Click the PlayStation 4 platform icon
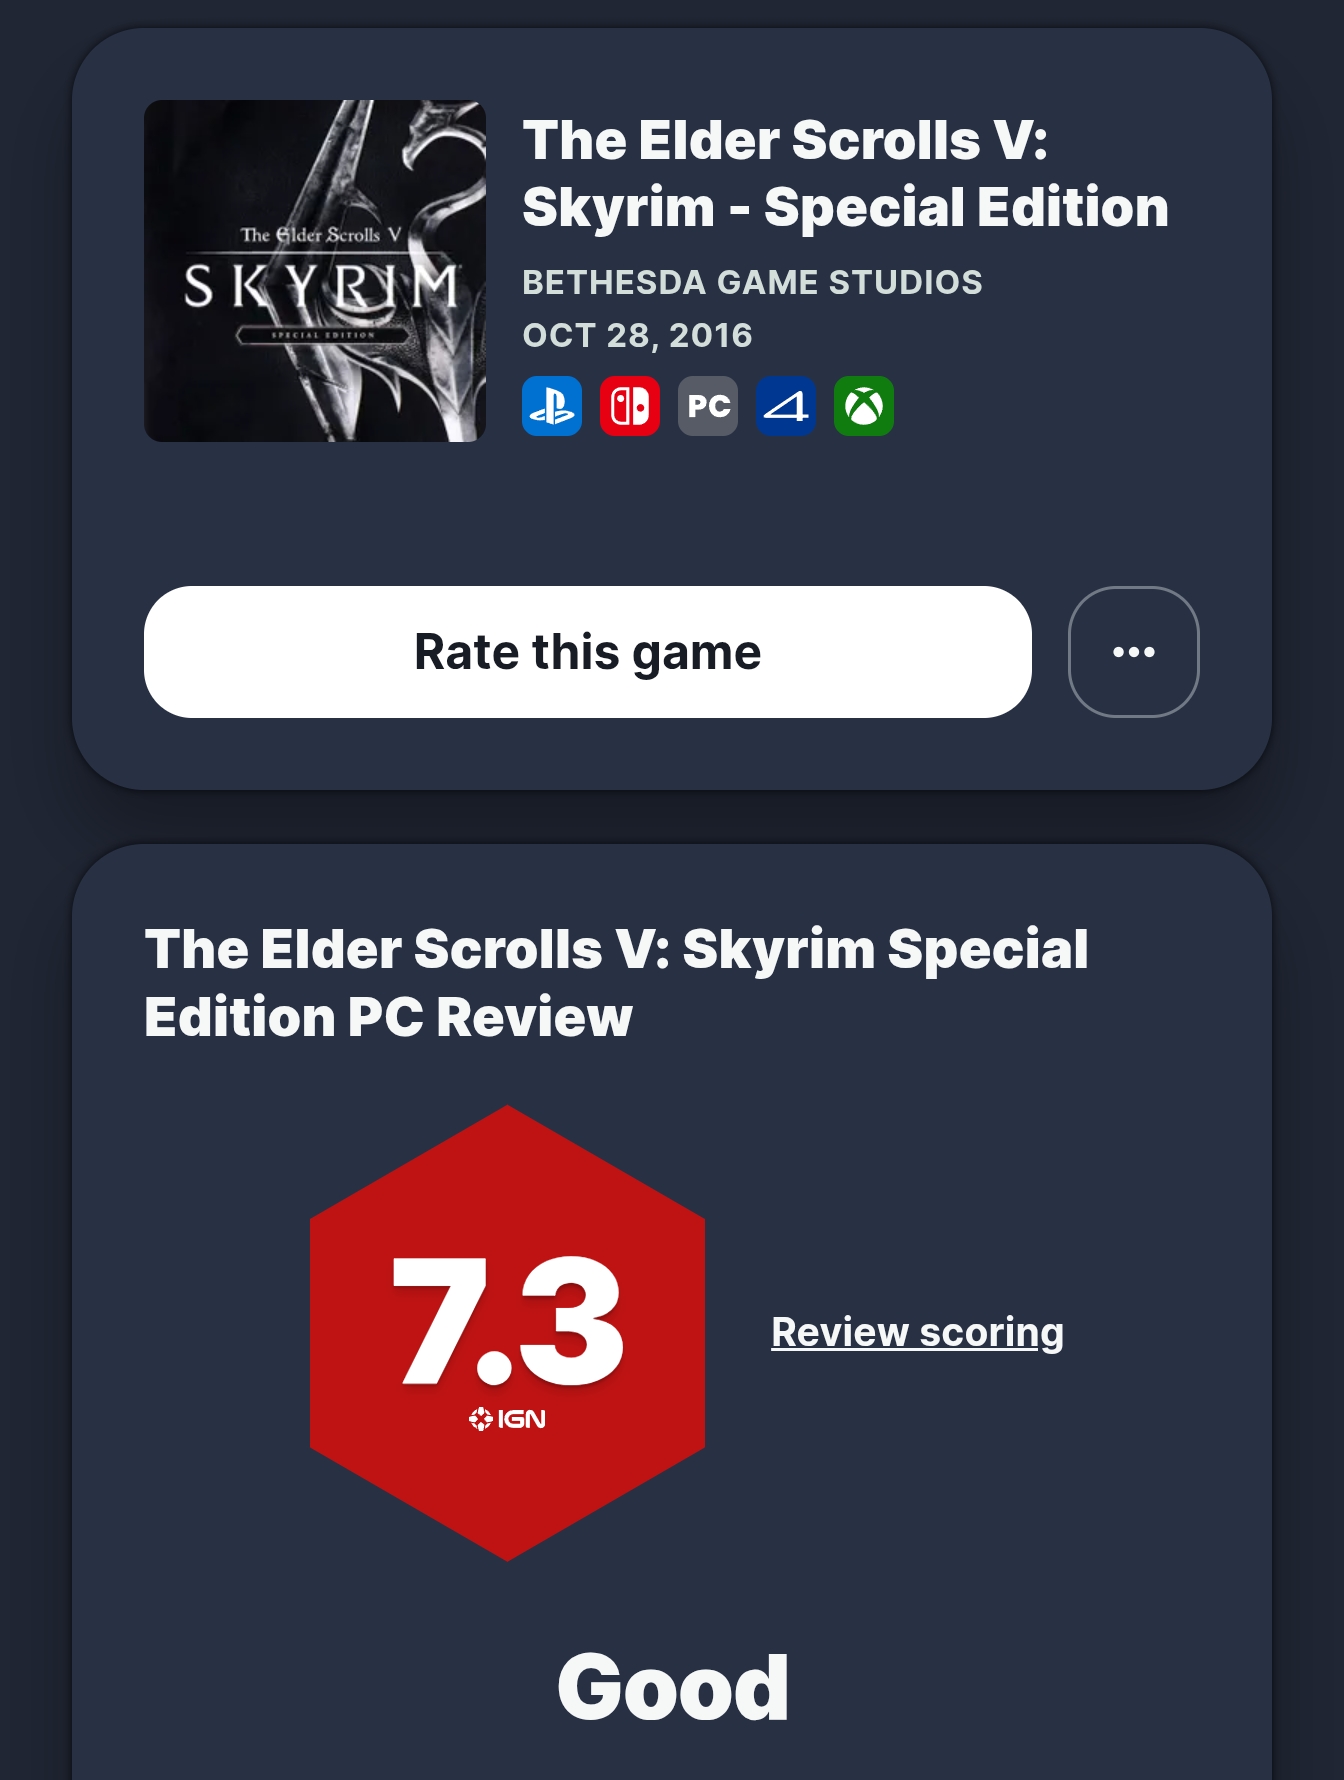 coord(786,406)
